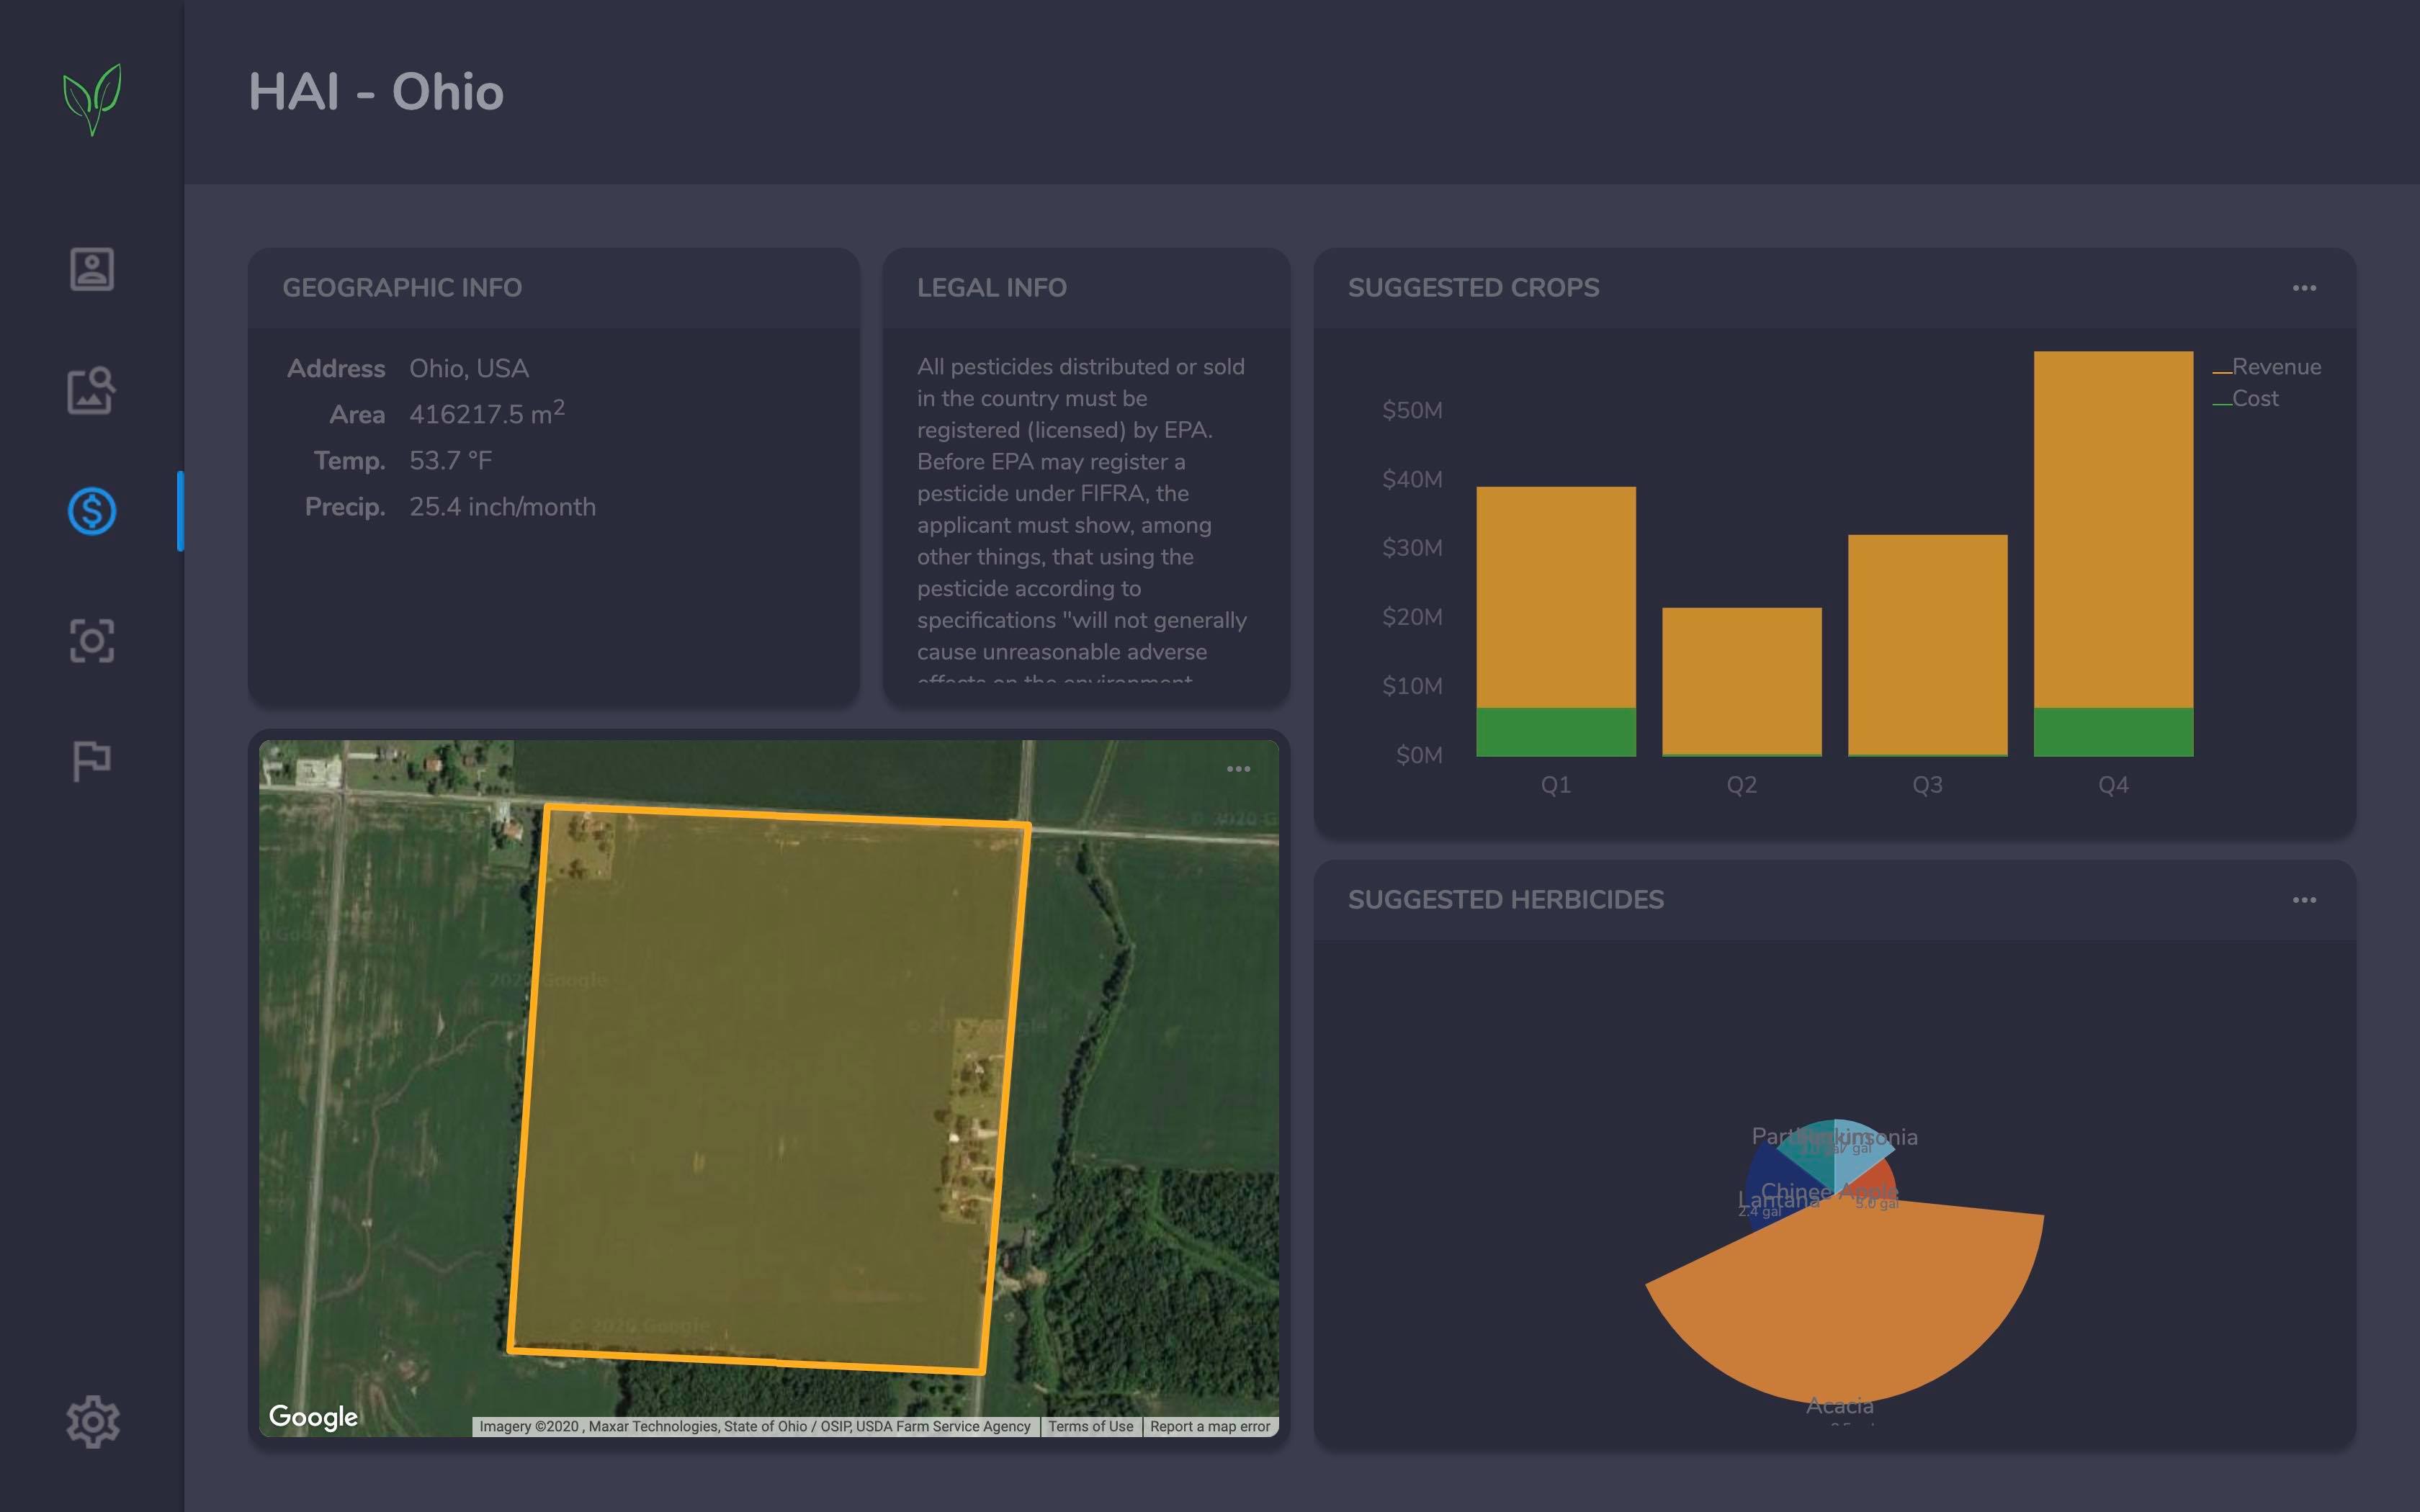
Task: Click the green leaf logo icon
Action: 92,99
